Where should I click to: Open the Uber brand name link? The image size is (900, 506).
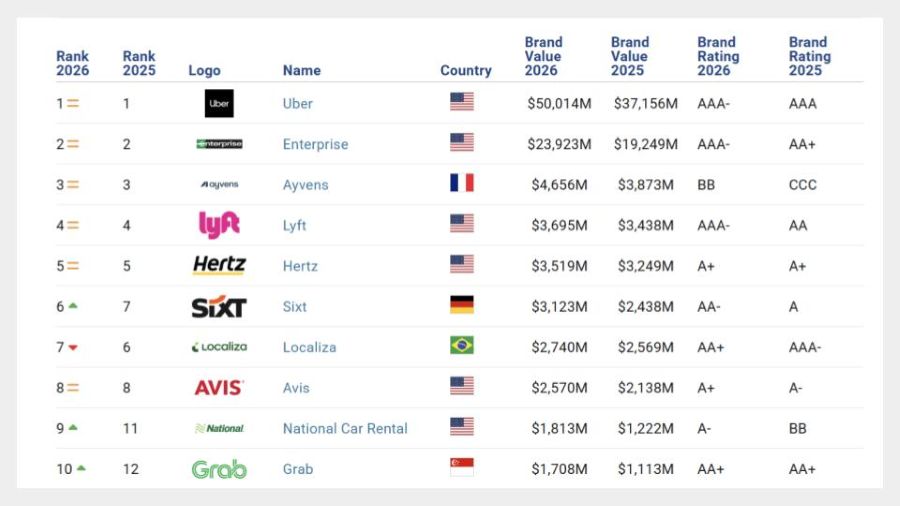coord(298,103)
